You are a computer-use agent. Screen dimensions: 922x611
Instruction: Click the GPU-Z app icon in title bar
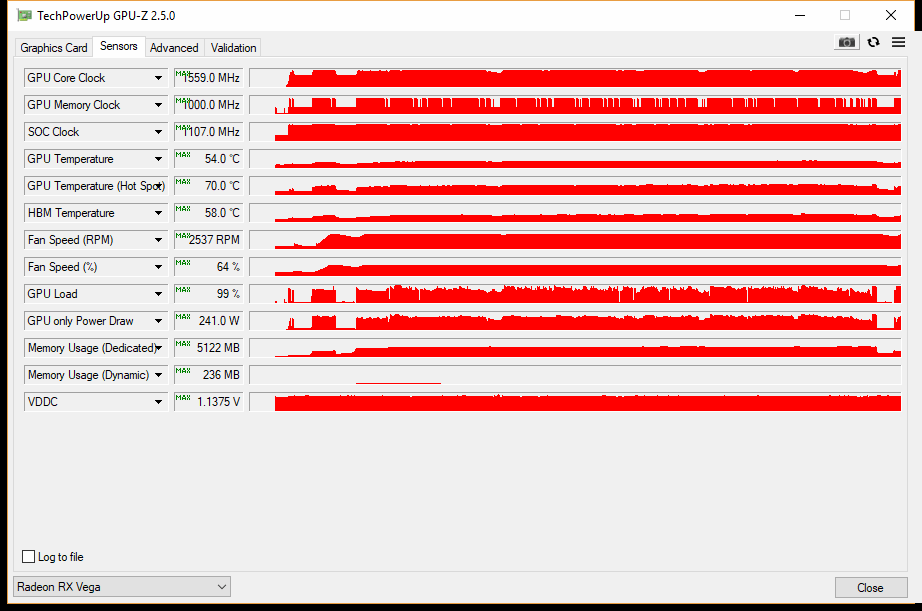tap(24, 15)
